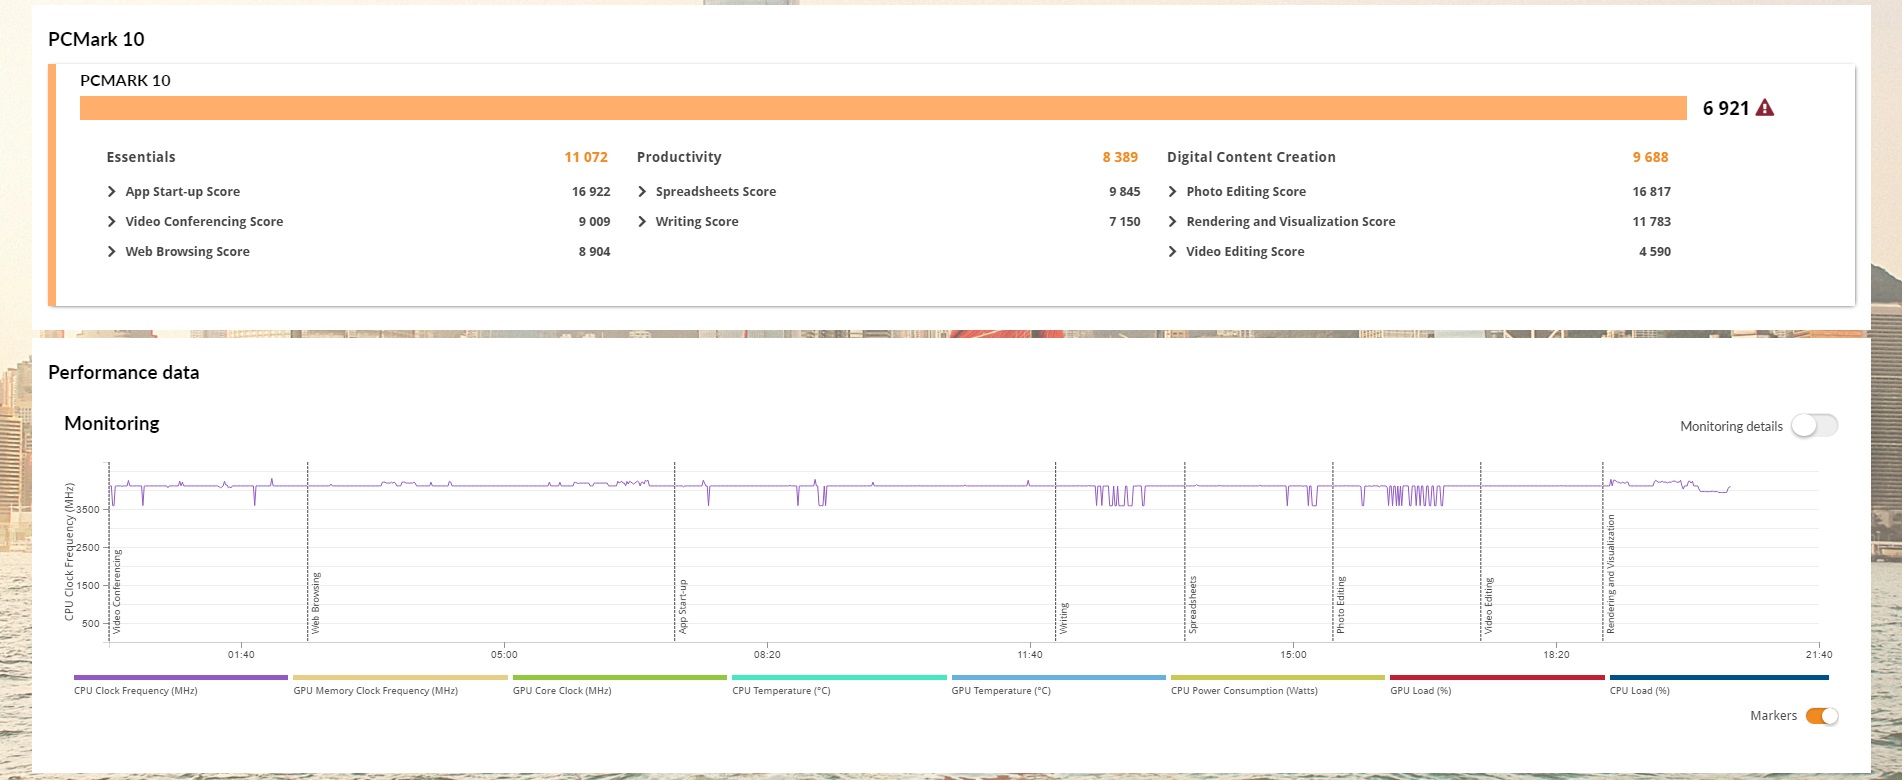This screenshot has height=780, width=1902.
Task: Click the Performance data heading
Action: (124, 372)
